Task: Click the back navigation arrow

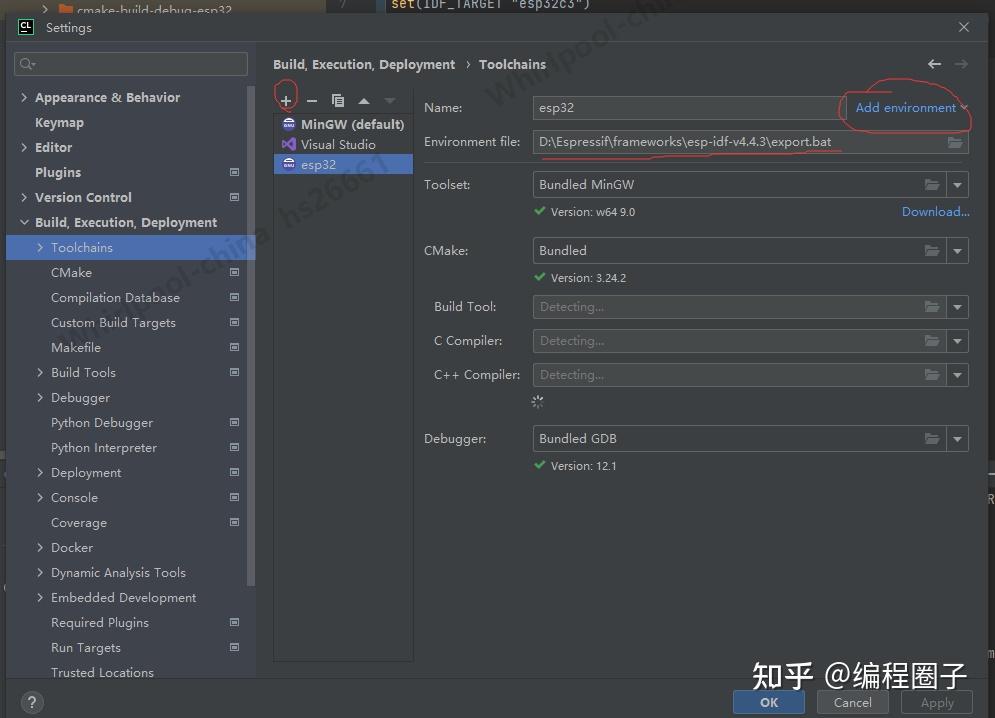Action: click(x=934, y=63)
